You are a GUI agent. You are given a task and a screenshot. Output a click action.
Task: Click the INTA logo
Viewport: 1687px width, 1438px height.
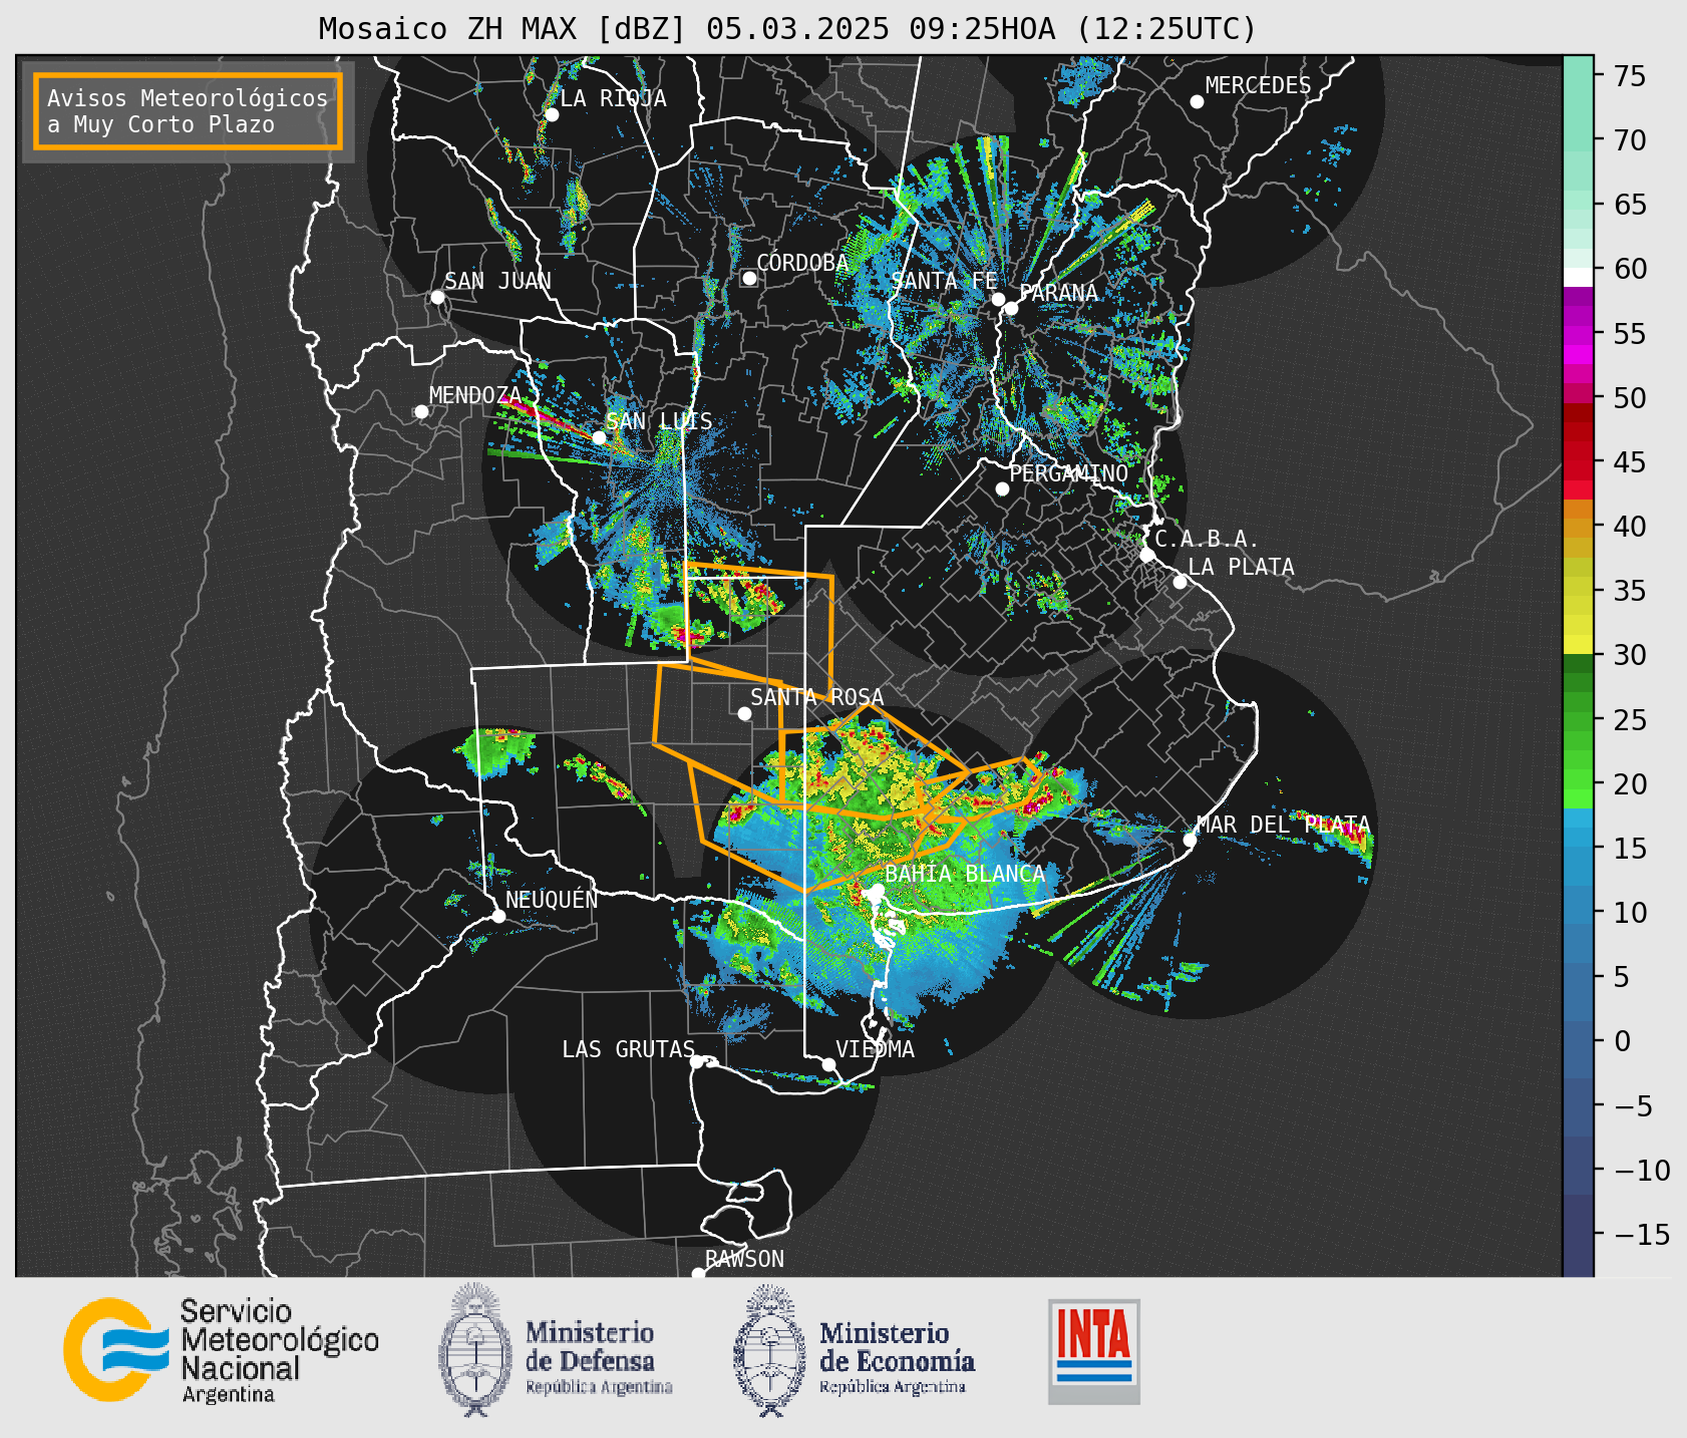[x=1094, y=1351]
